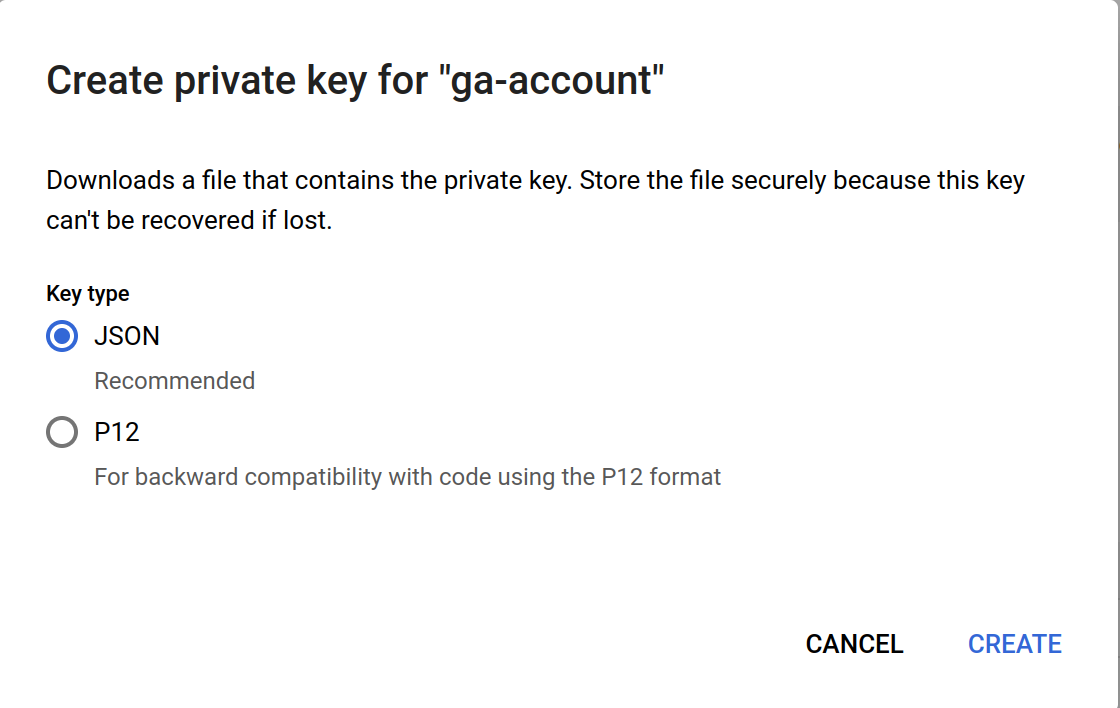
Task: Click the selected JSON radio indicator
Action: pyautogui.click(x=61, y=336)
